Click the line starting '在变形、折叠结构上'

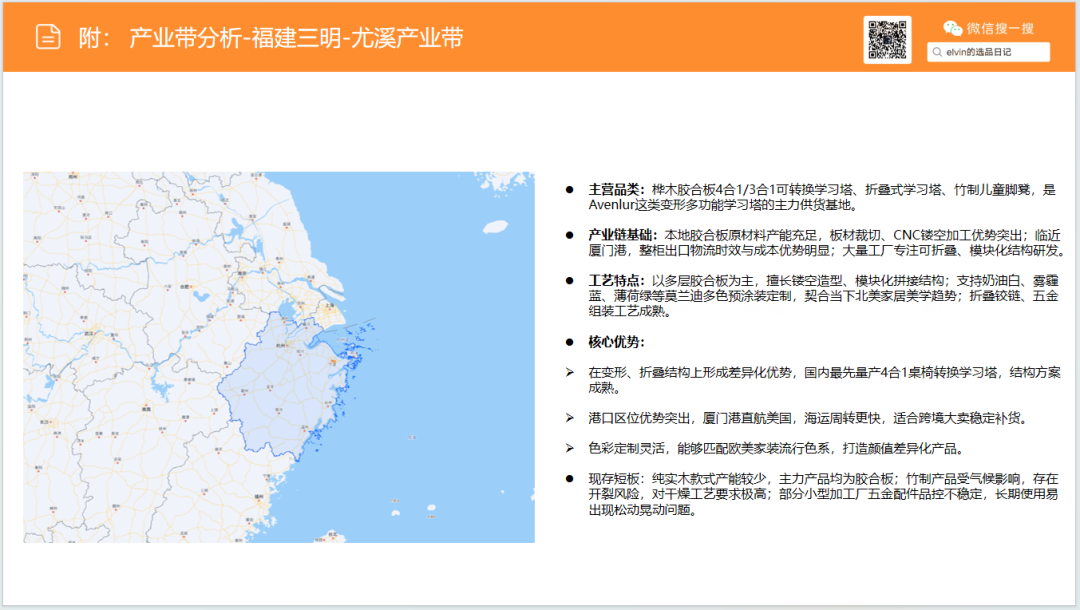click(x=824, y=380)
